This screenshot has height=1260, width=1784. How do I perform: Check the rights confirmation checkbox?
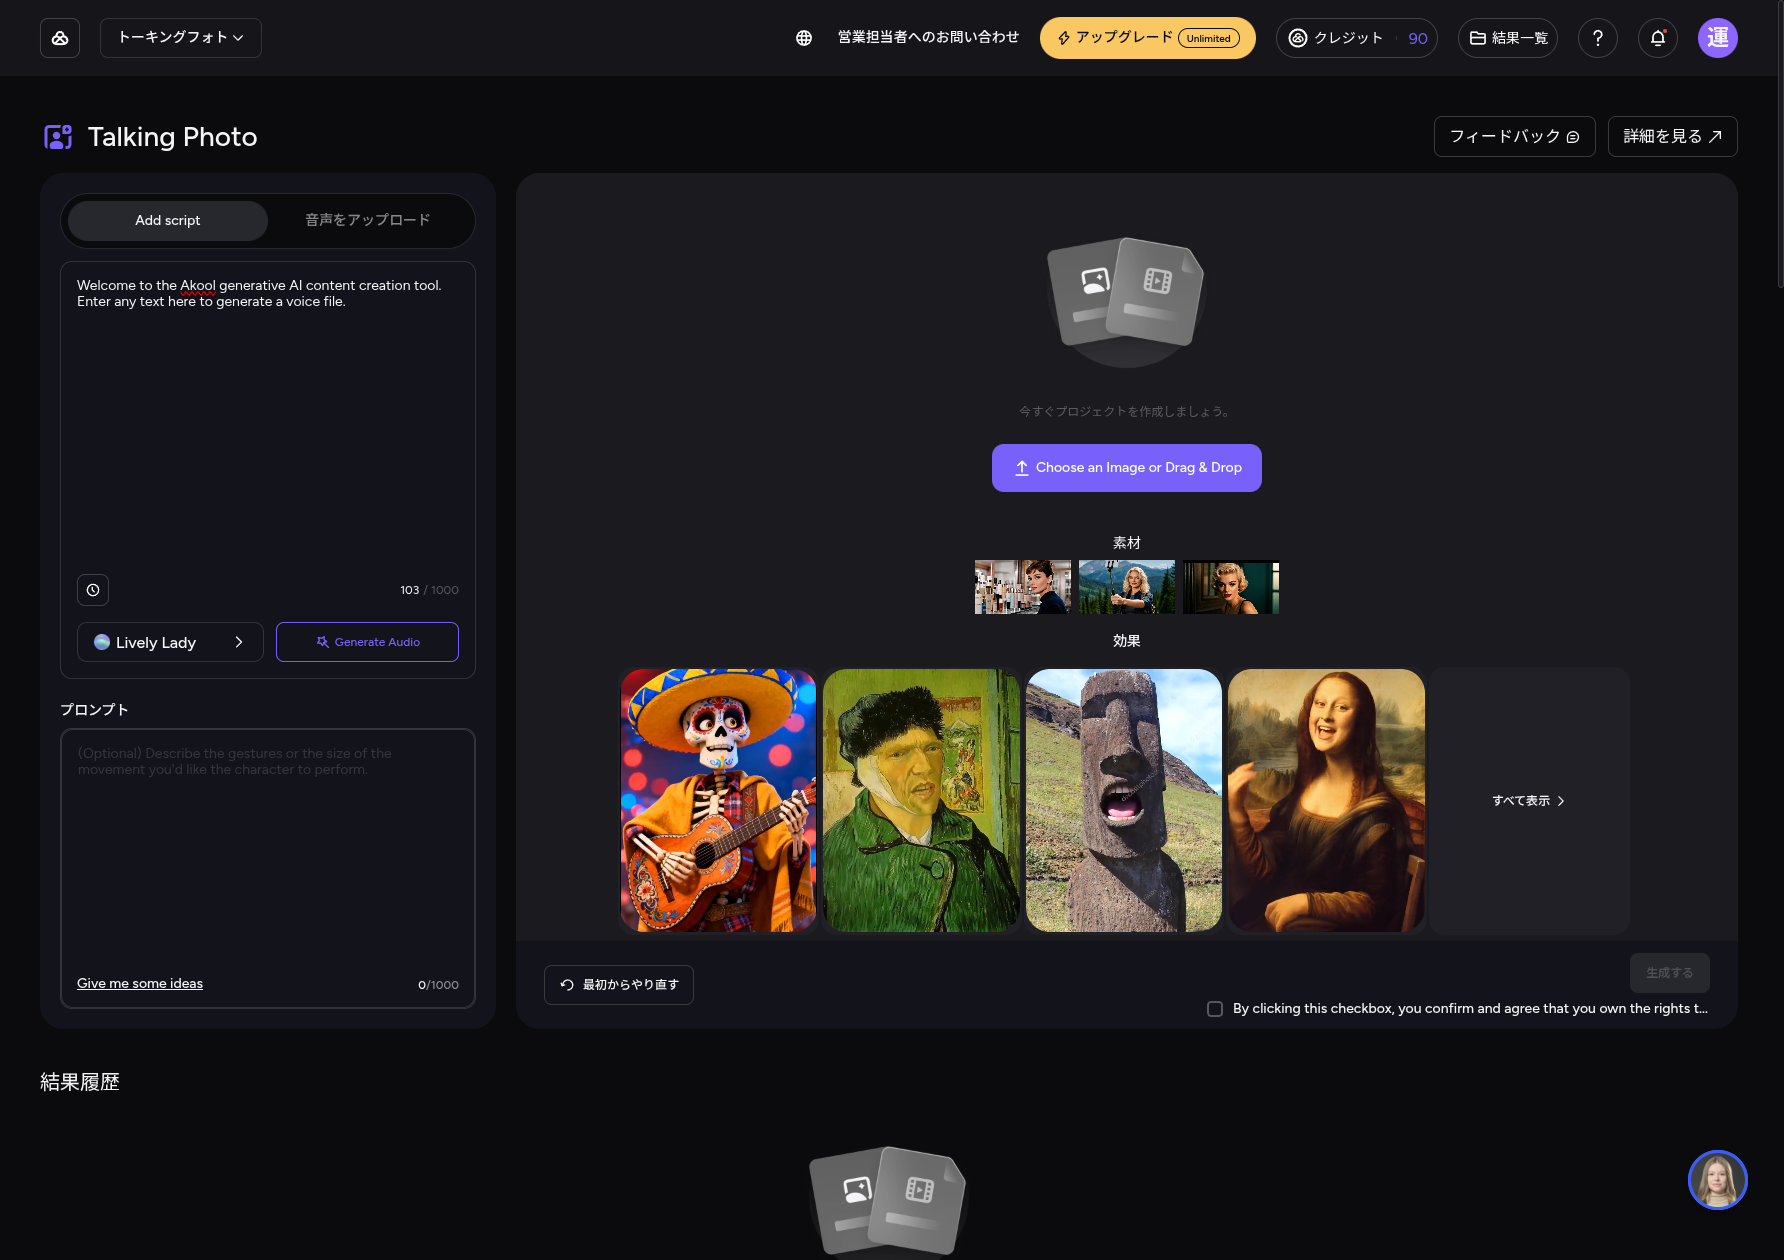1215,1009
